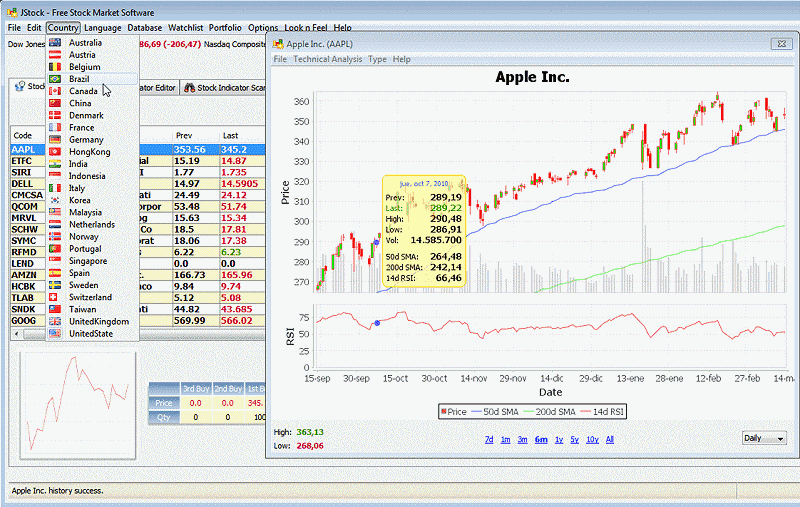This screenshot has width=800, height=507.
Task: Open the Database menu
Action: 144,28
